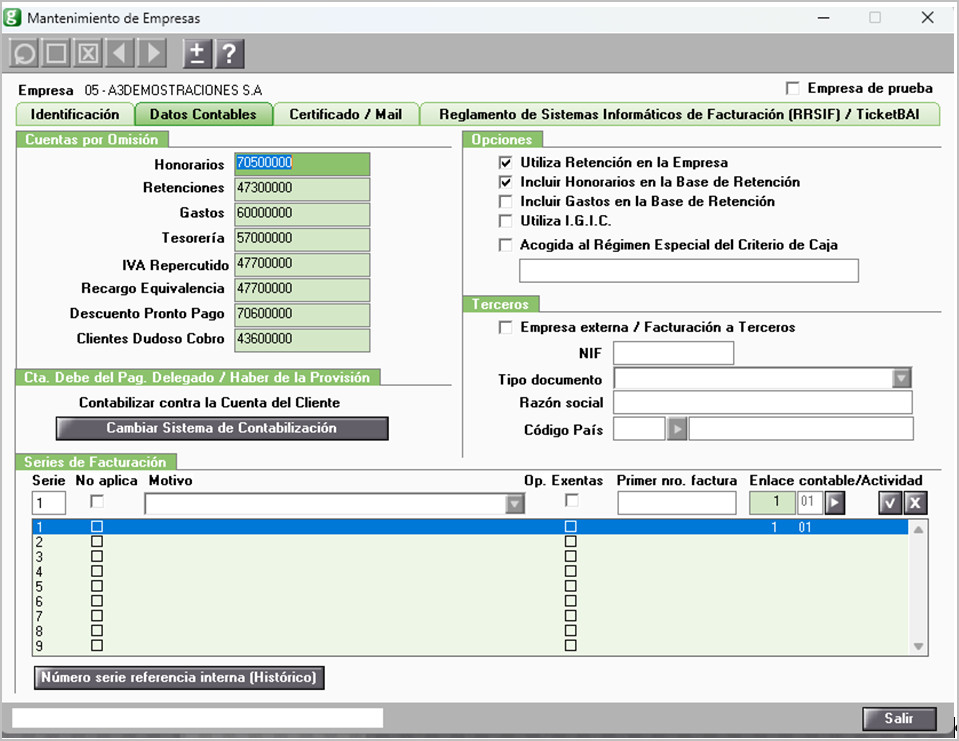Switch to the Identificación tab
The height and width of the screenshot is (741, 959).
tap(75, 114)
